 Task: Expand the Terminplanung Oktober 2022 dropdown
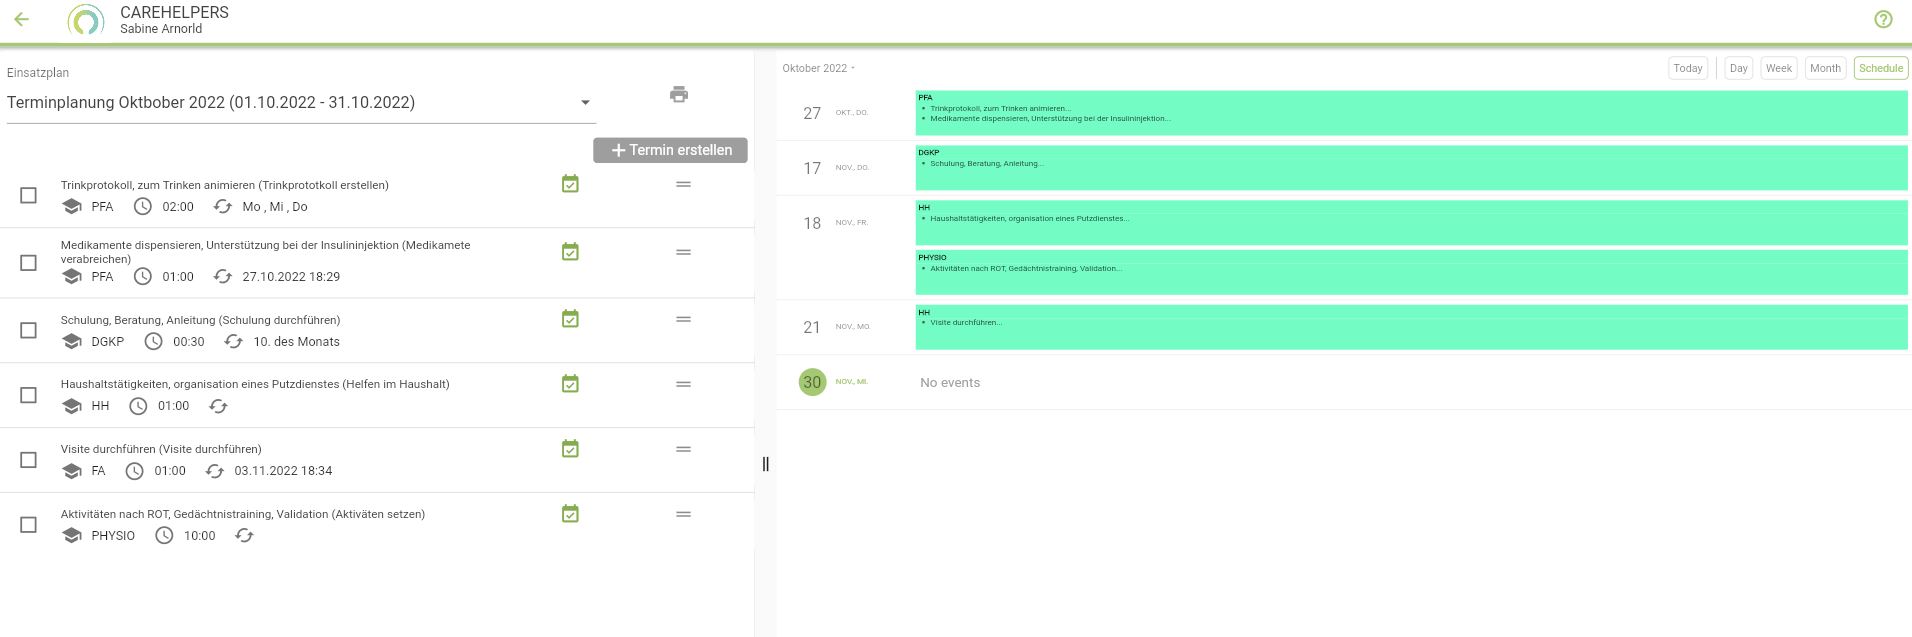coord(585,102)
